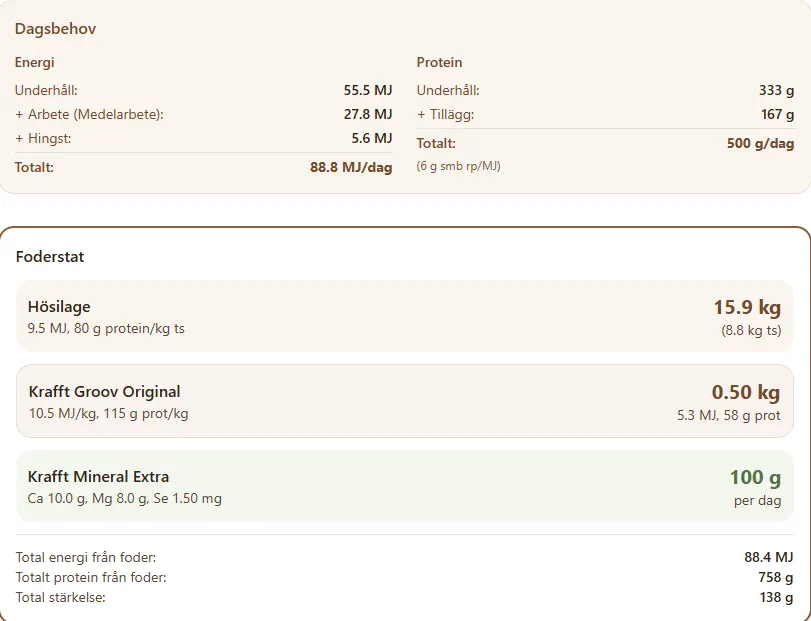Select the Krafft Groov Original card
811x621 pixels.
tap(300, 401)
